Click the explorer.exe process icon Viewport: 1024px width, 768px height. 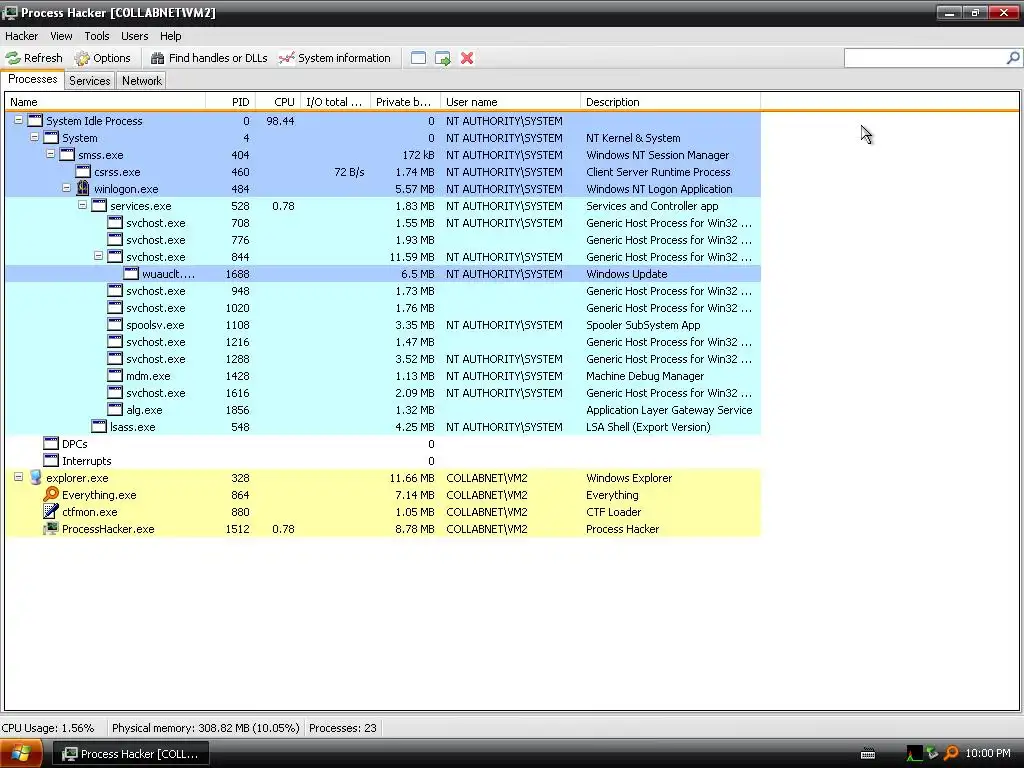click(35, 477)
